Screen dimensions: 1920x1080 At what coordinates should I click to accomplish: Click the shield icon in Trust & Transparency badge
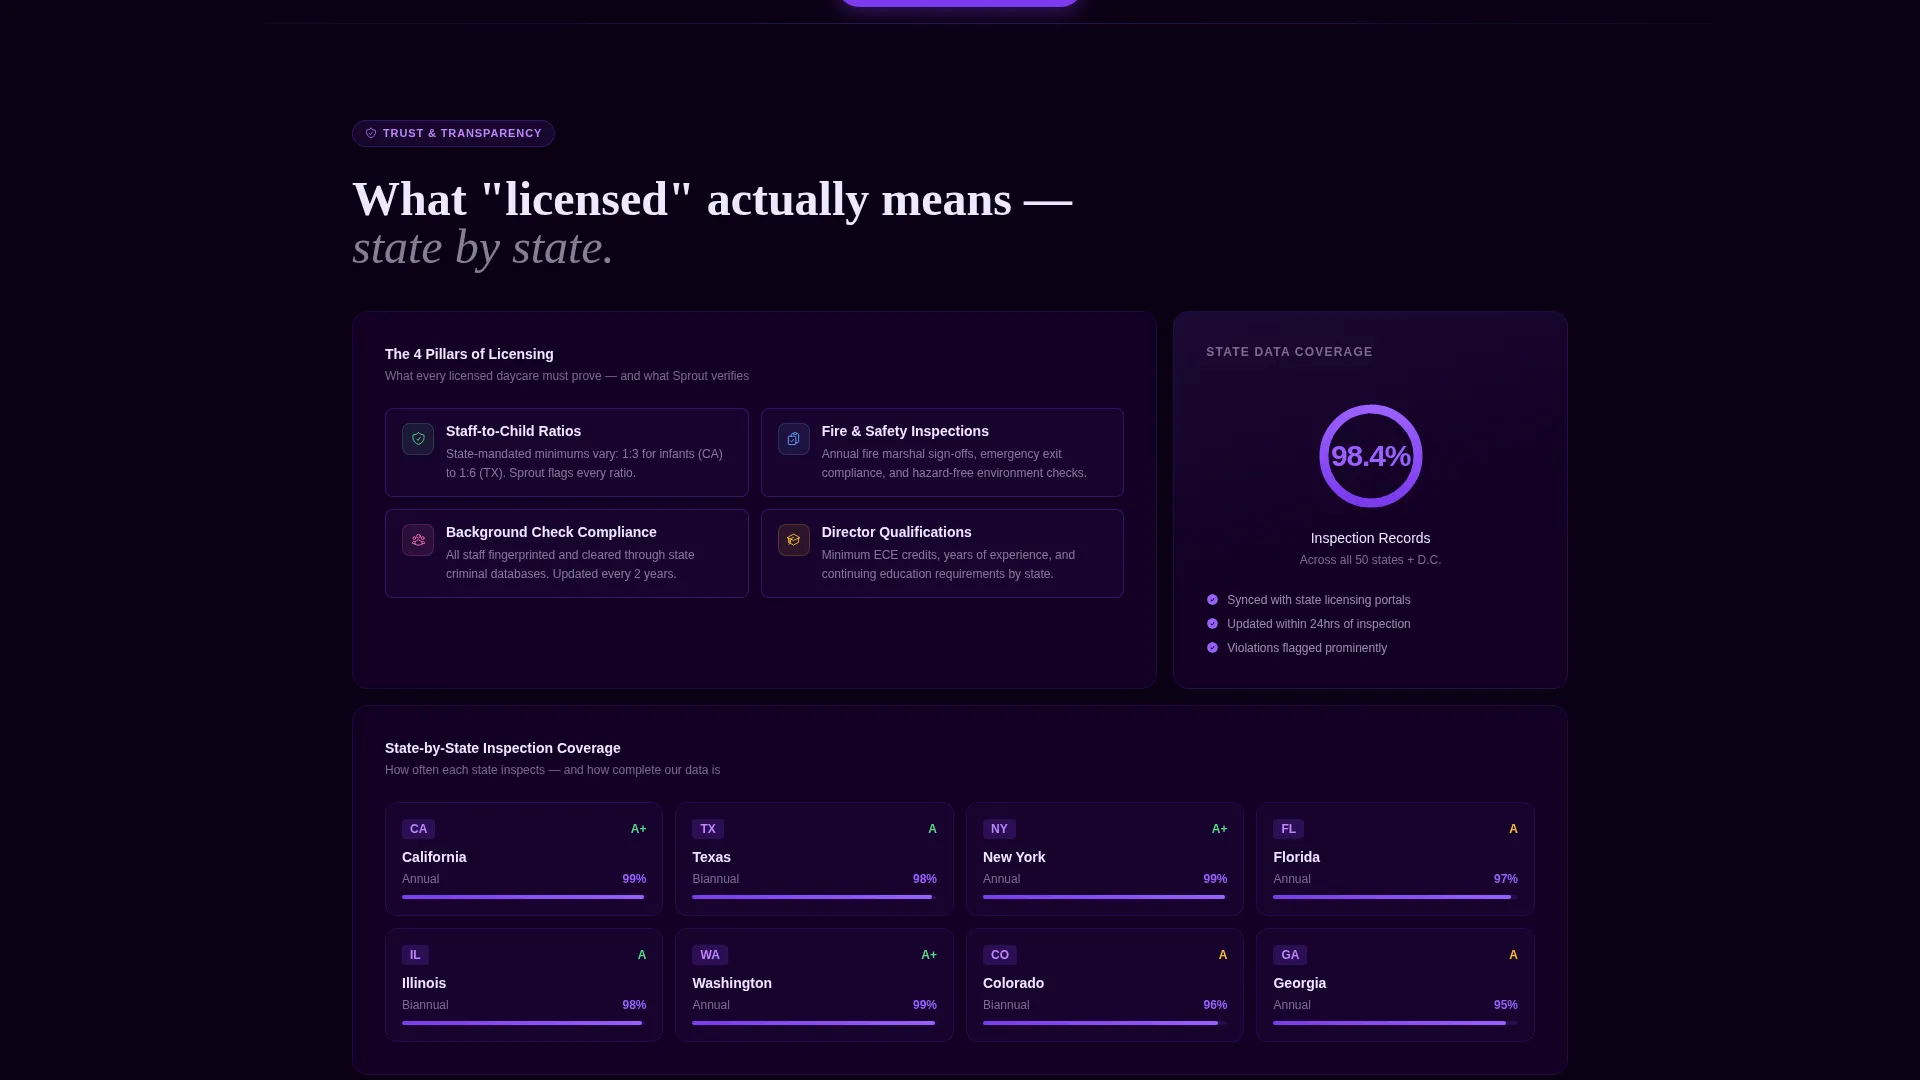click(x=371, y=133)
